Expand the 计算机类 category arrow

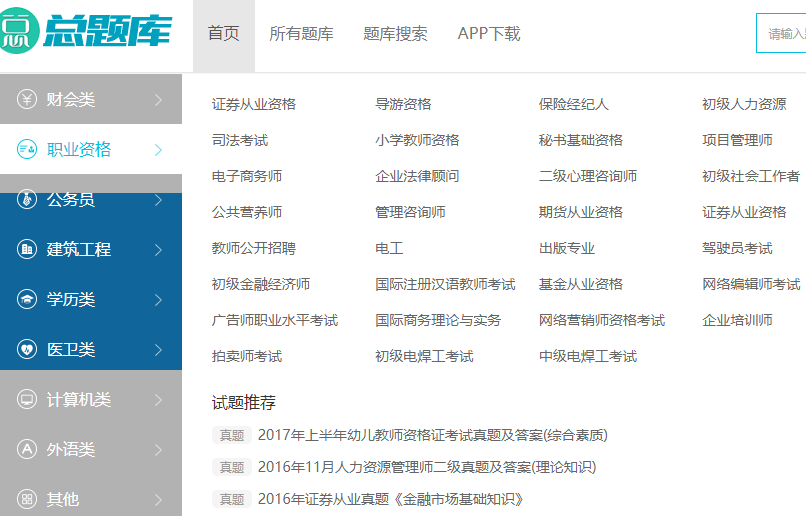(158, 399)
